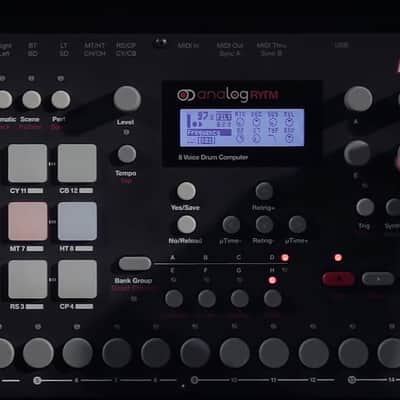Select bank B/F button

pos(207,298)
